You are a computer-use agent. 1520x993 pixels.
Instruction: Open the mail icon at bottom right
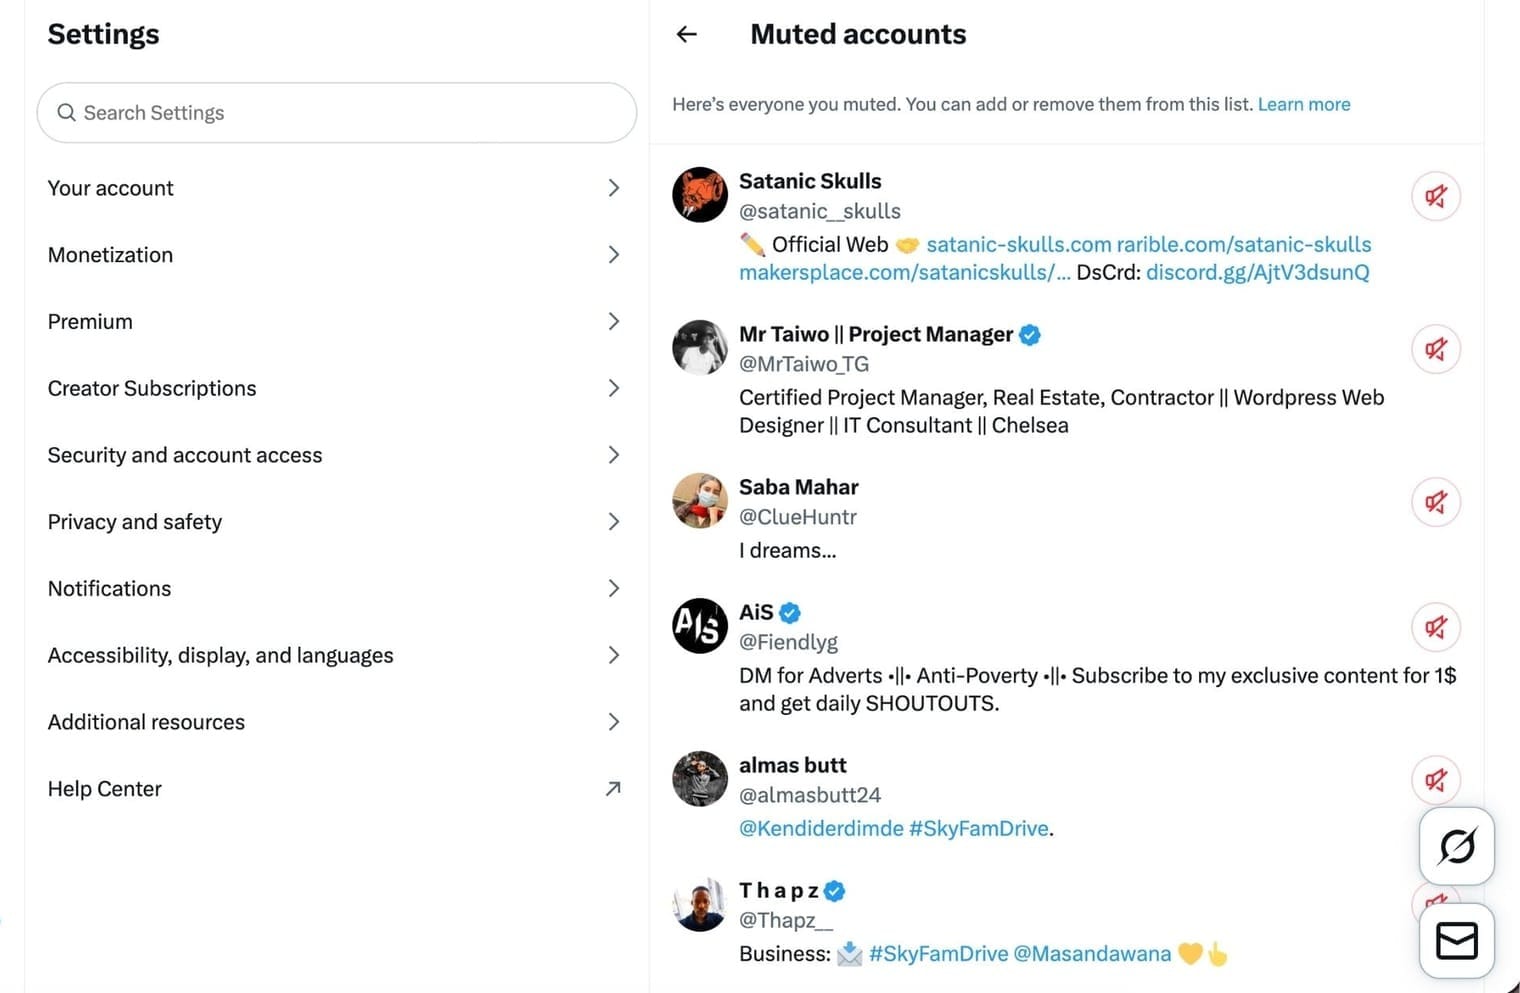(1456, 940)
